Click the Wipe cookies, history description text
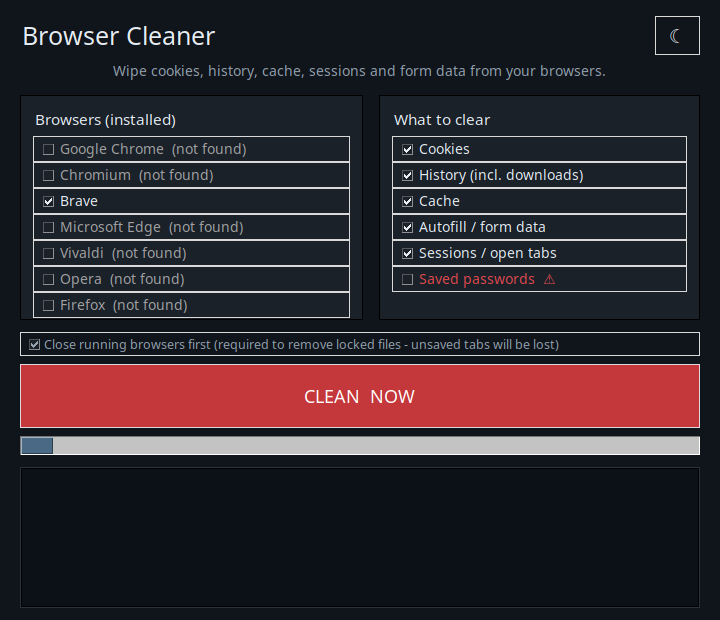 pyautogui.click(x=360, y=71)
